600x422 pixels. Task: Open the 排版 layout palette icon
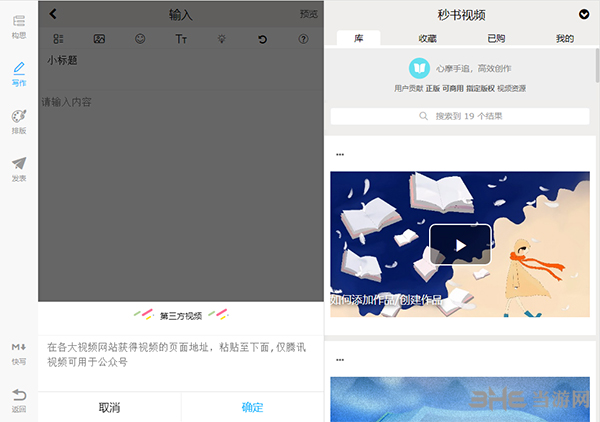pyautogui.click(x=18, y=120)
